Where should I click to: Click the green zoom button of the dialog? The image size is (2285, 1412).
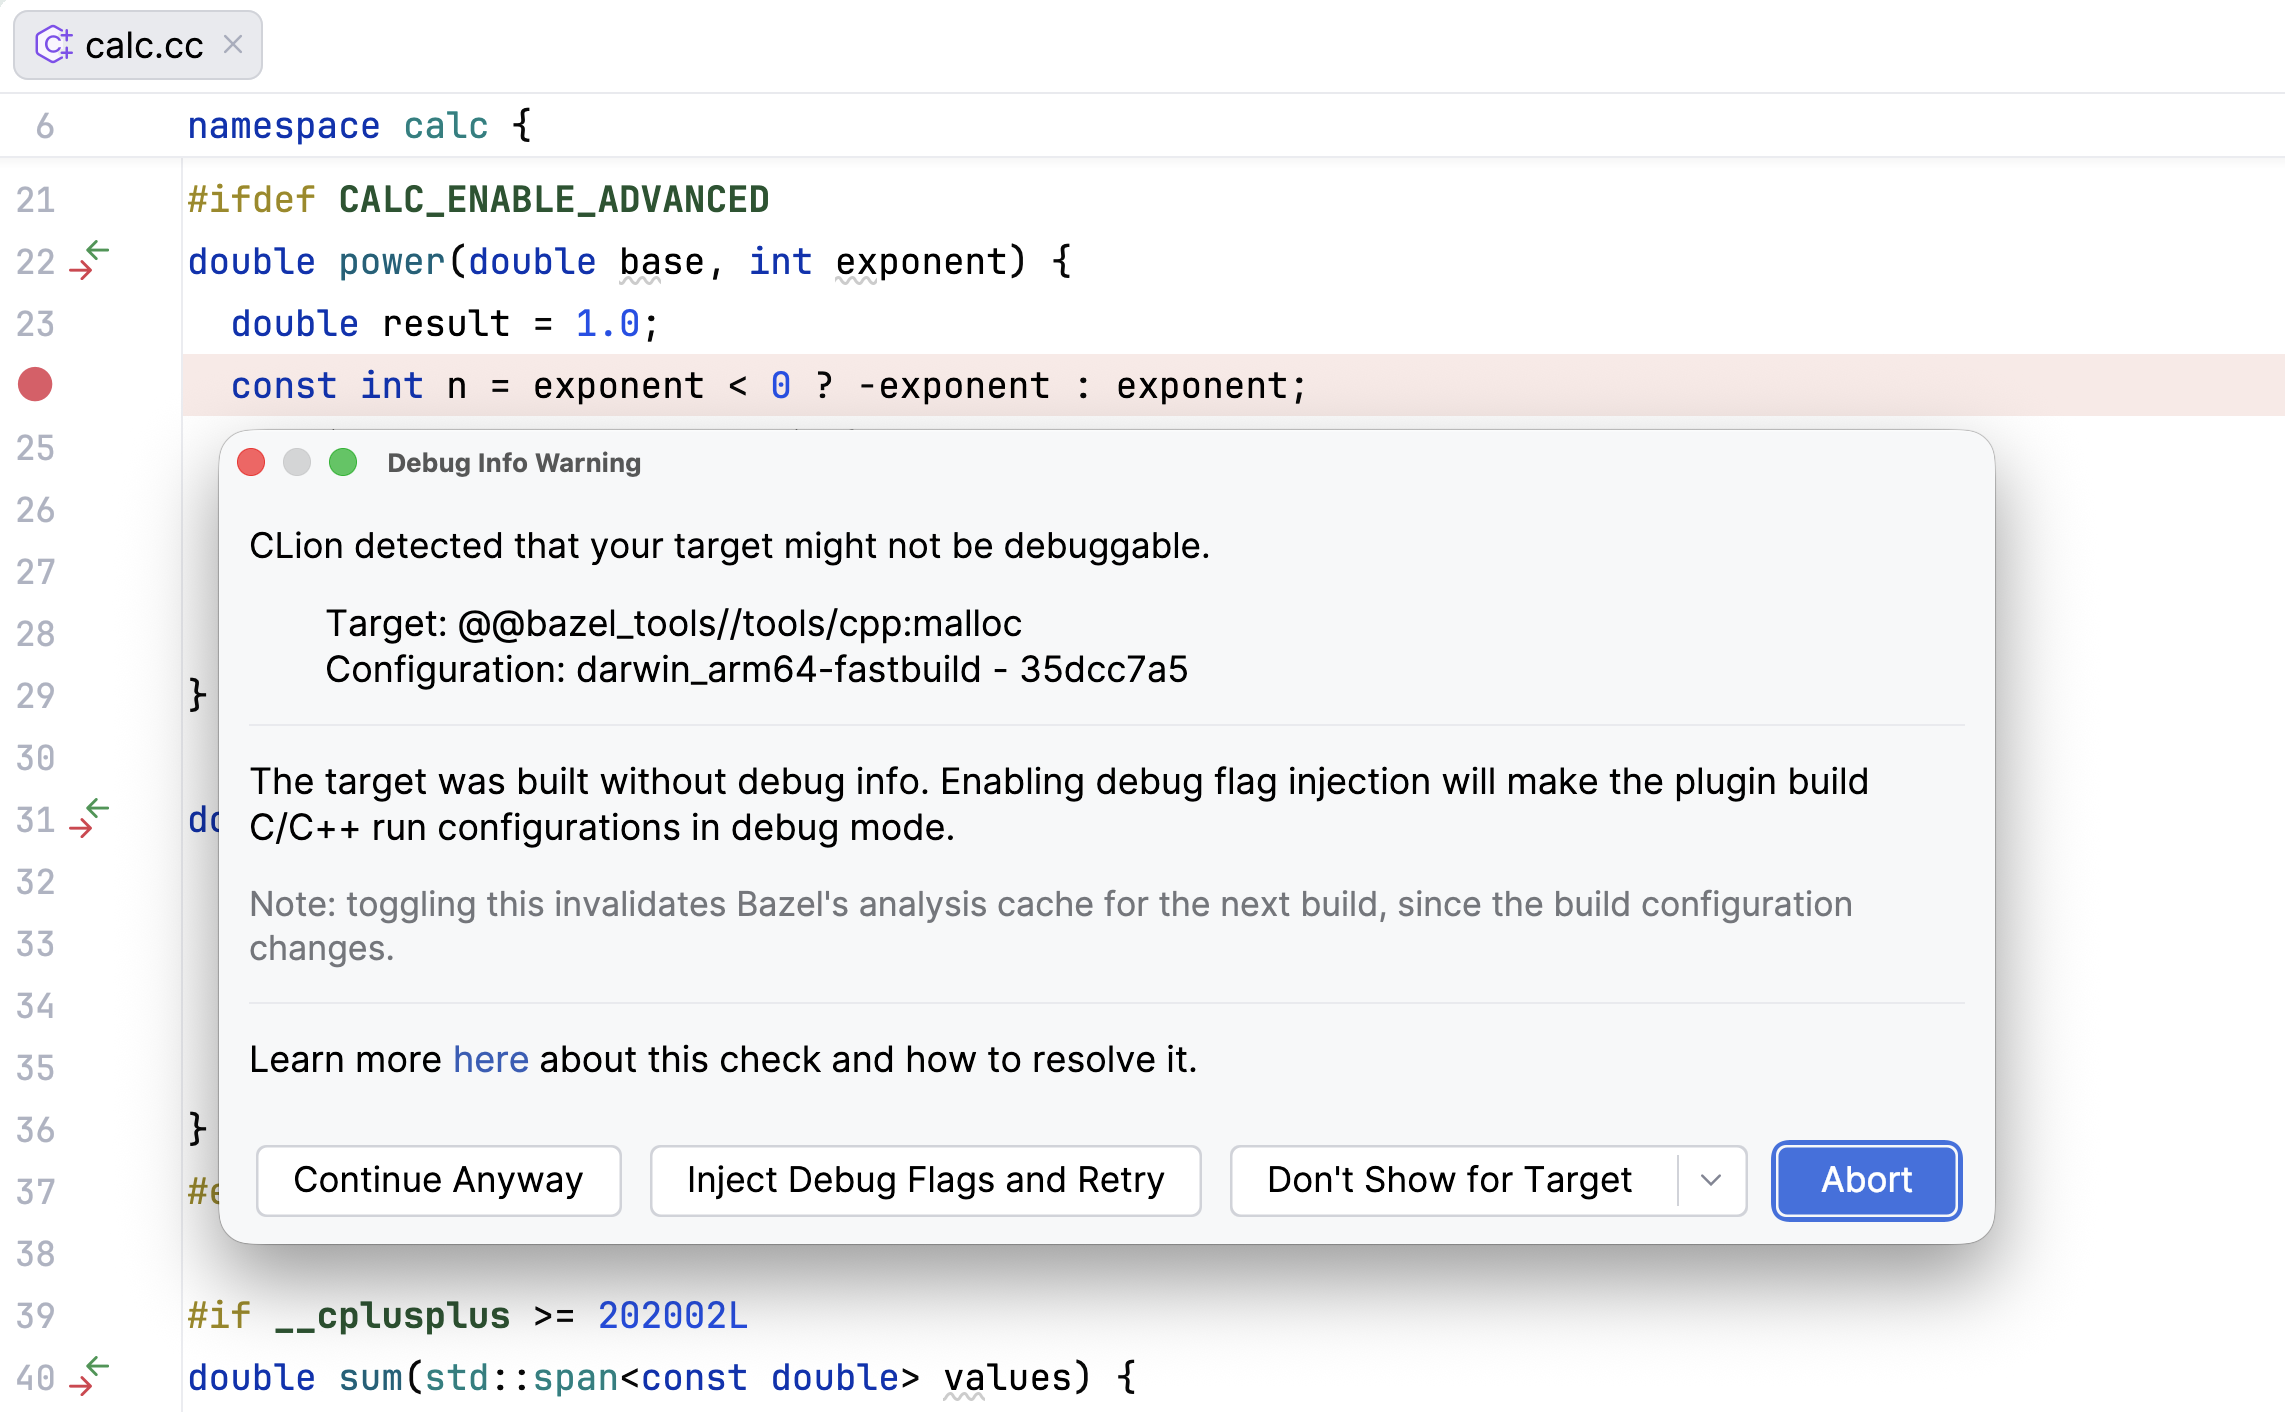pyautogui.click(x=343, y=462)
